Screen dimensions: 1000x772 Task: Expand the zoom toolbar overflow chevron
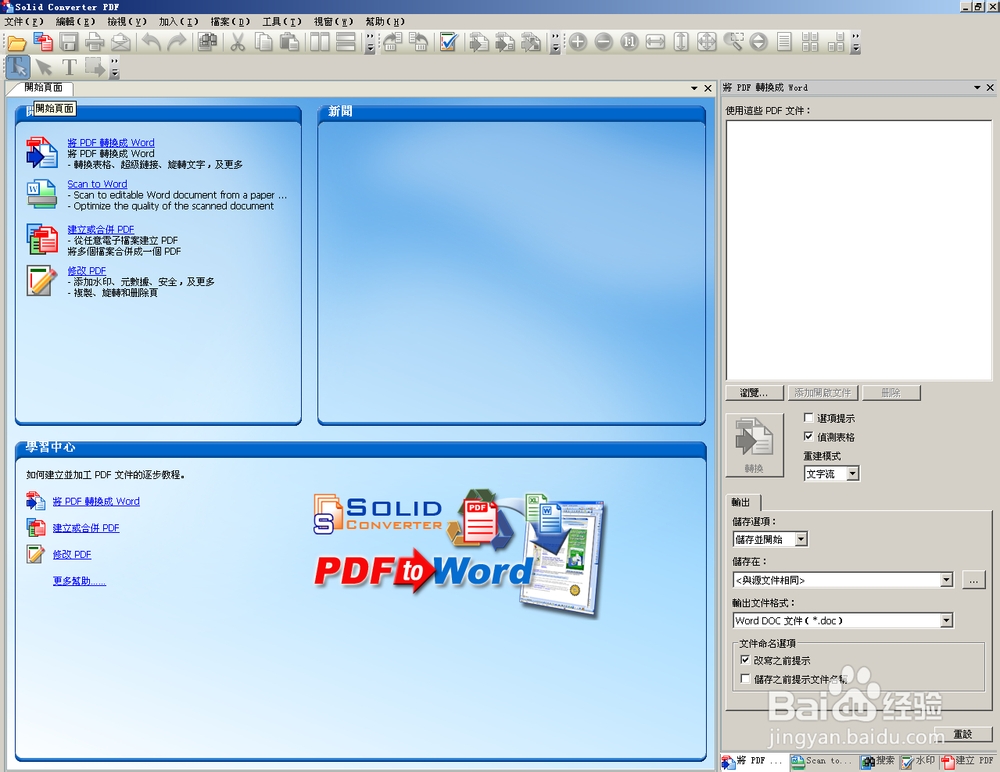[856, 43]
